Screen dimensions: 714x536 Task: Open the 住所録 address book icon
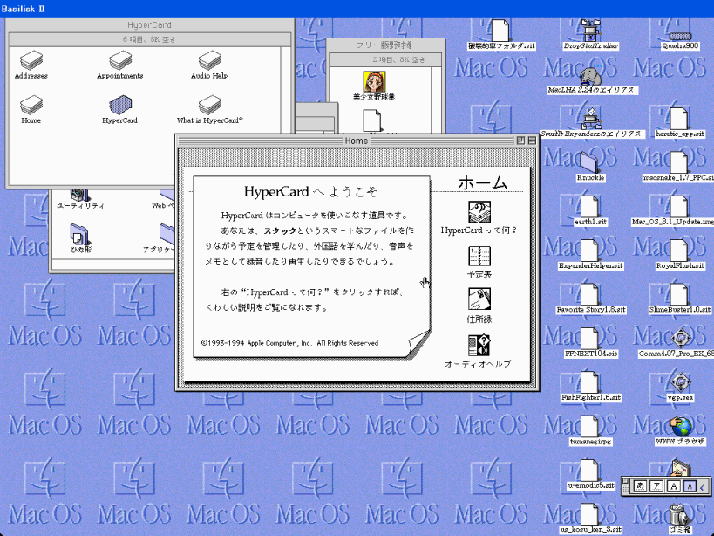[479, 299]
